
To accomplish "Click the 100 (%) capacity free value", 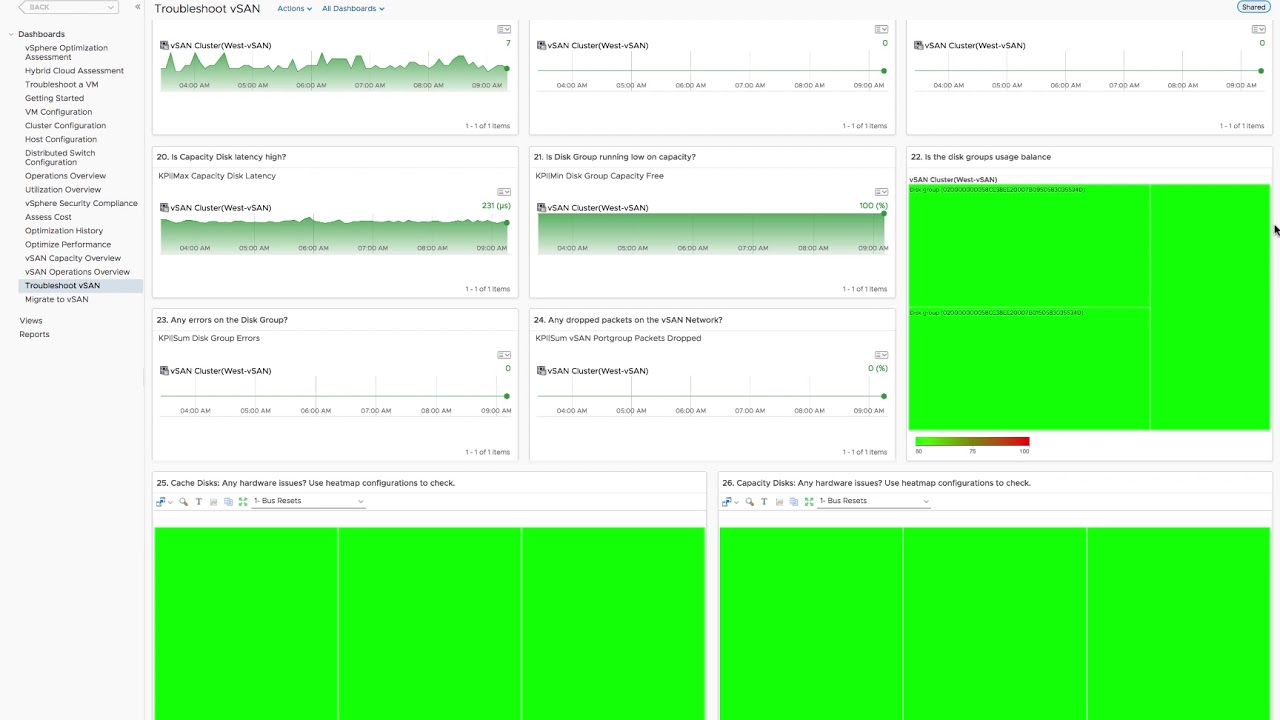I will coord(873,206).
